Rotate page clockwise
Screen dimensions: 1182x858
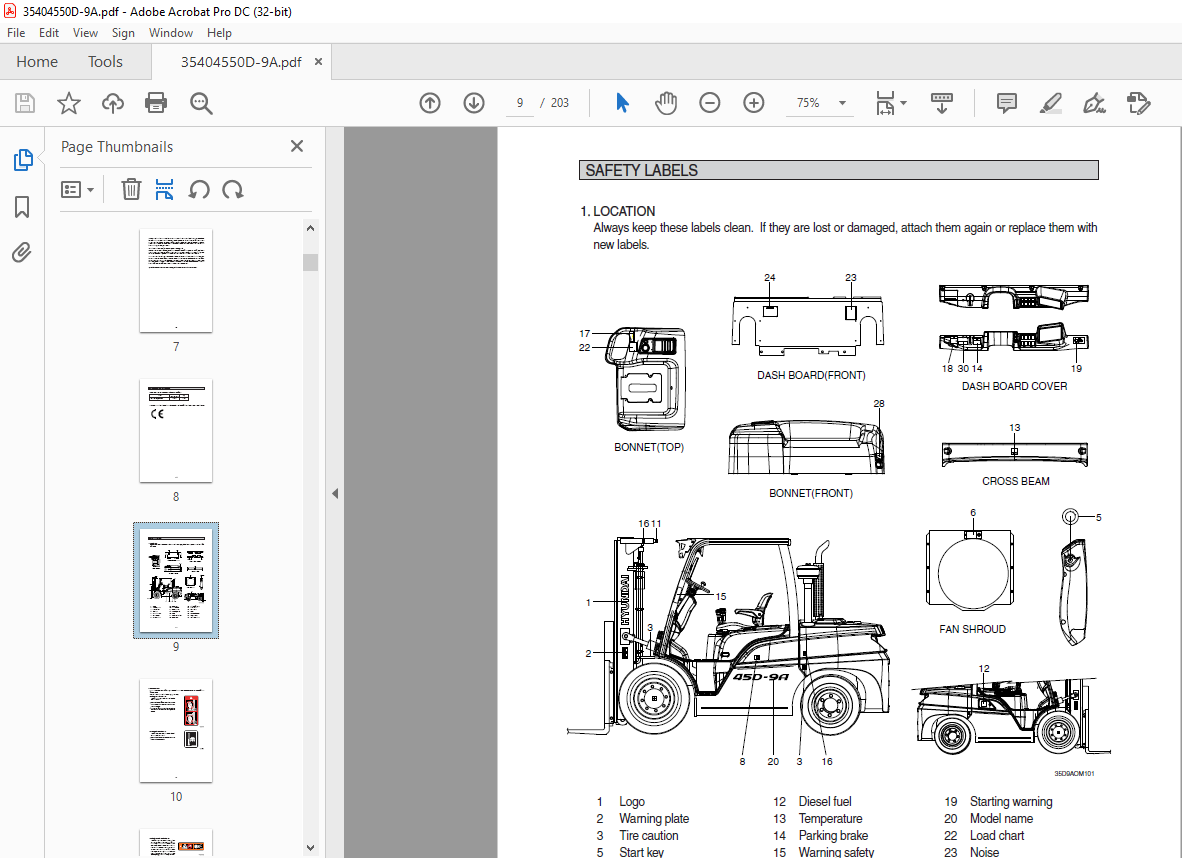pyautogui.click(x=232, y=189)
